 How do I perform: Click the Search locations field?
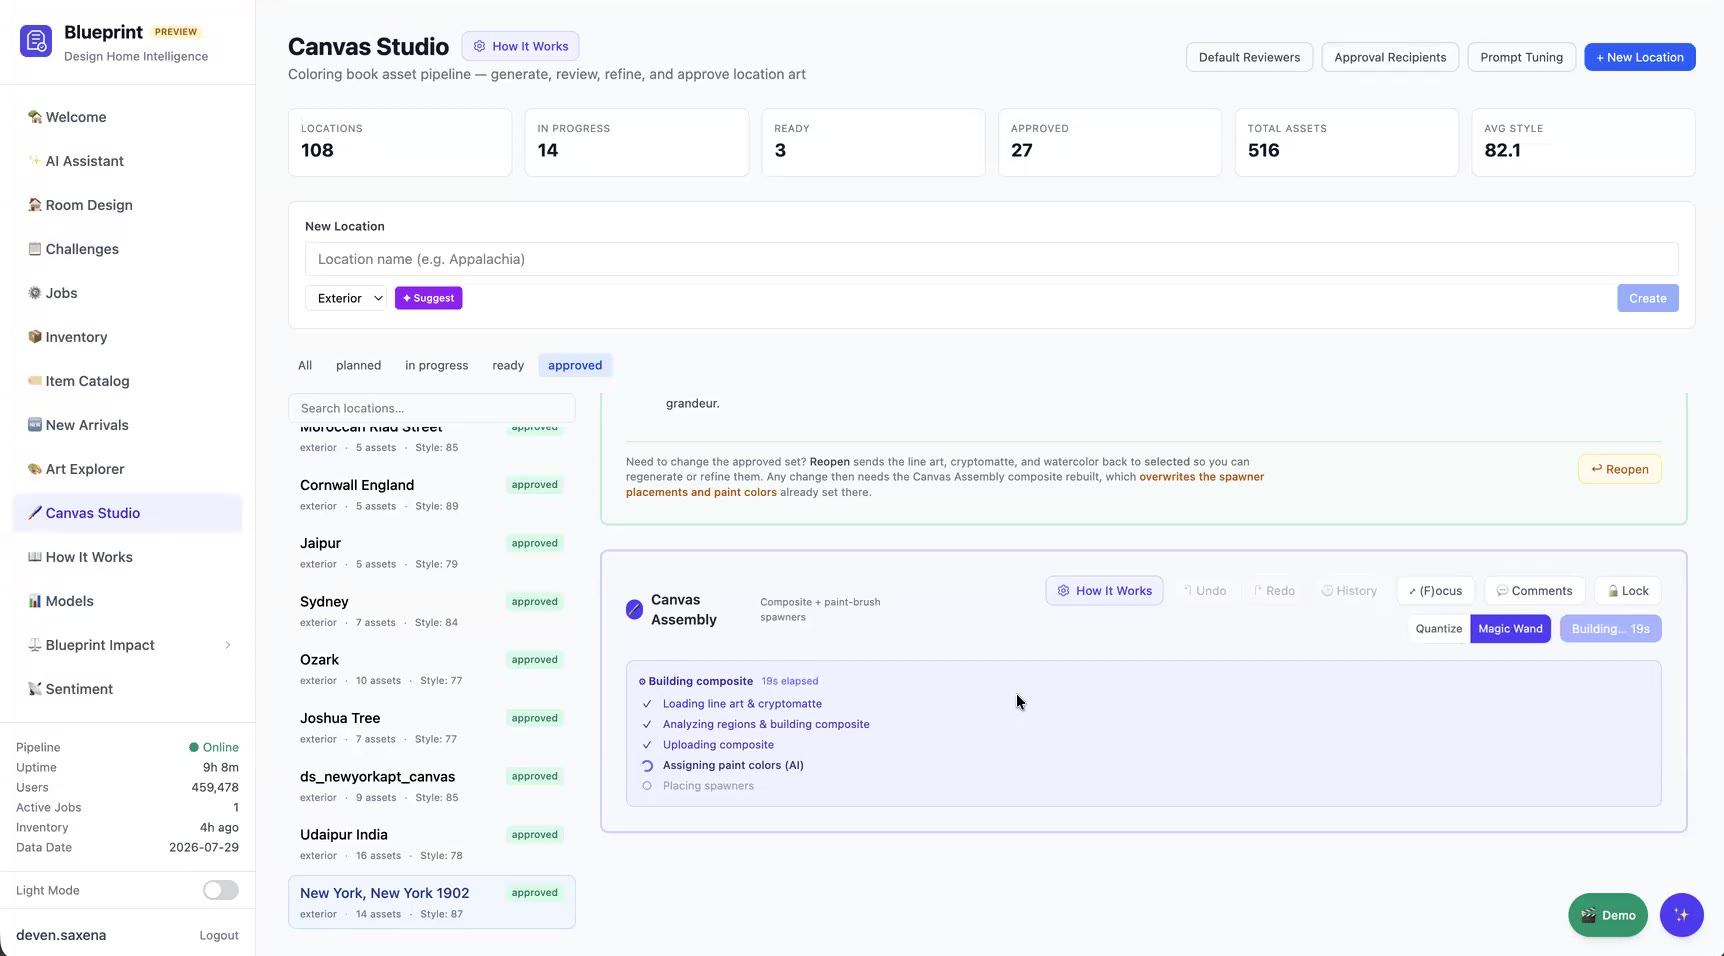(431, 408)
